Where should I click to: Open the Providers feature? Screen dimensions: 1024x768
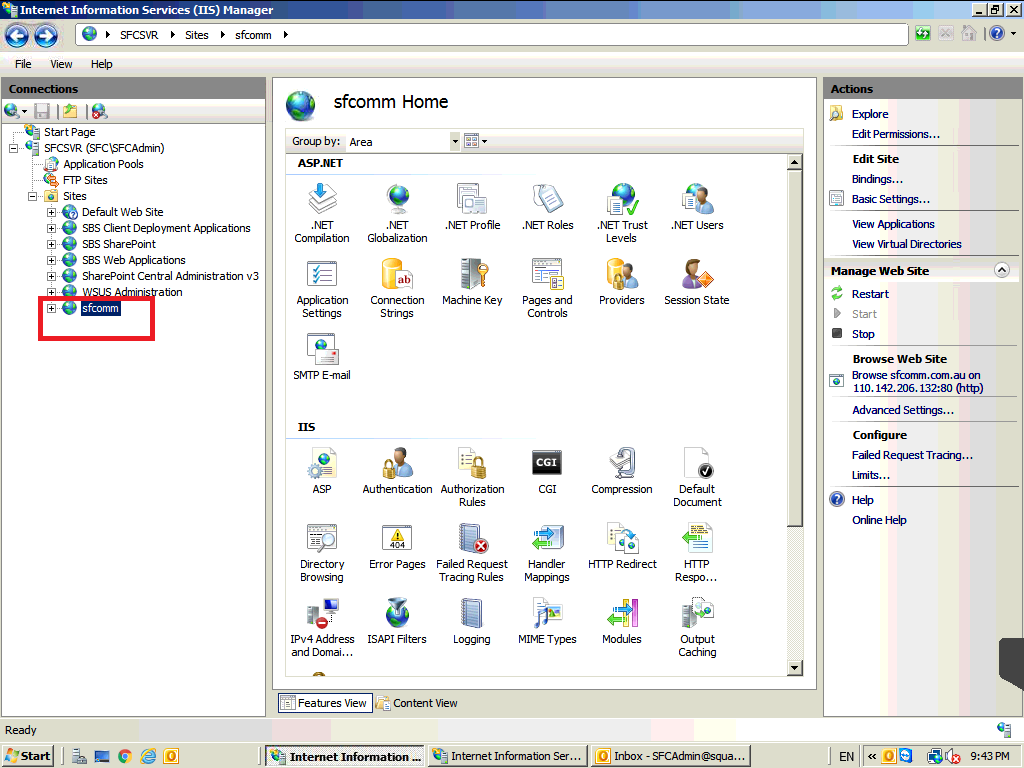622,282
